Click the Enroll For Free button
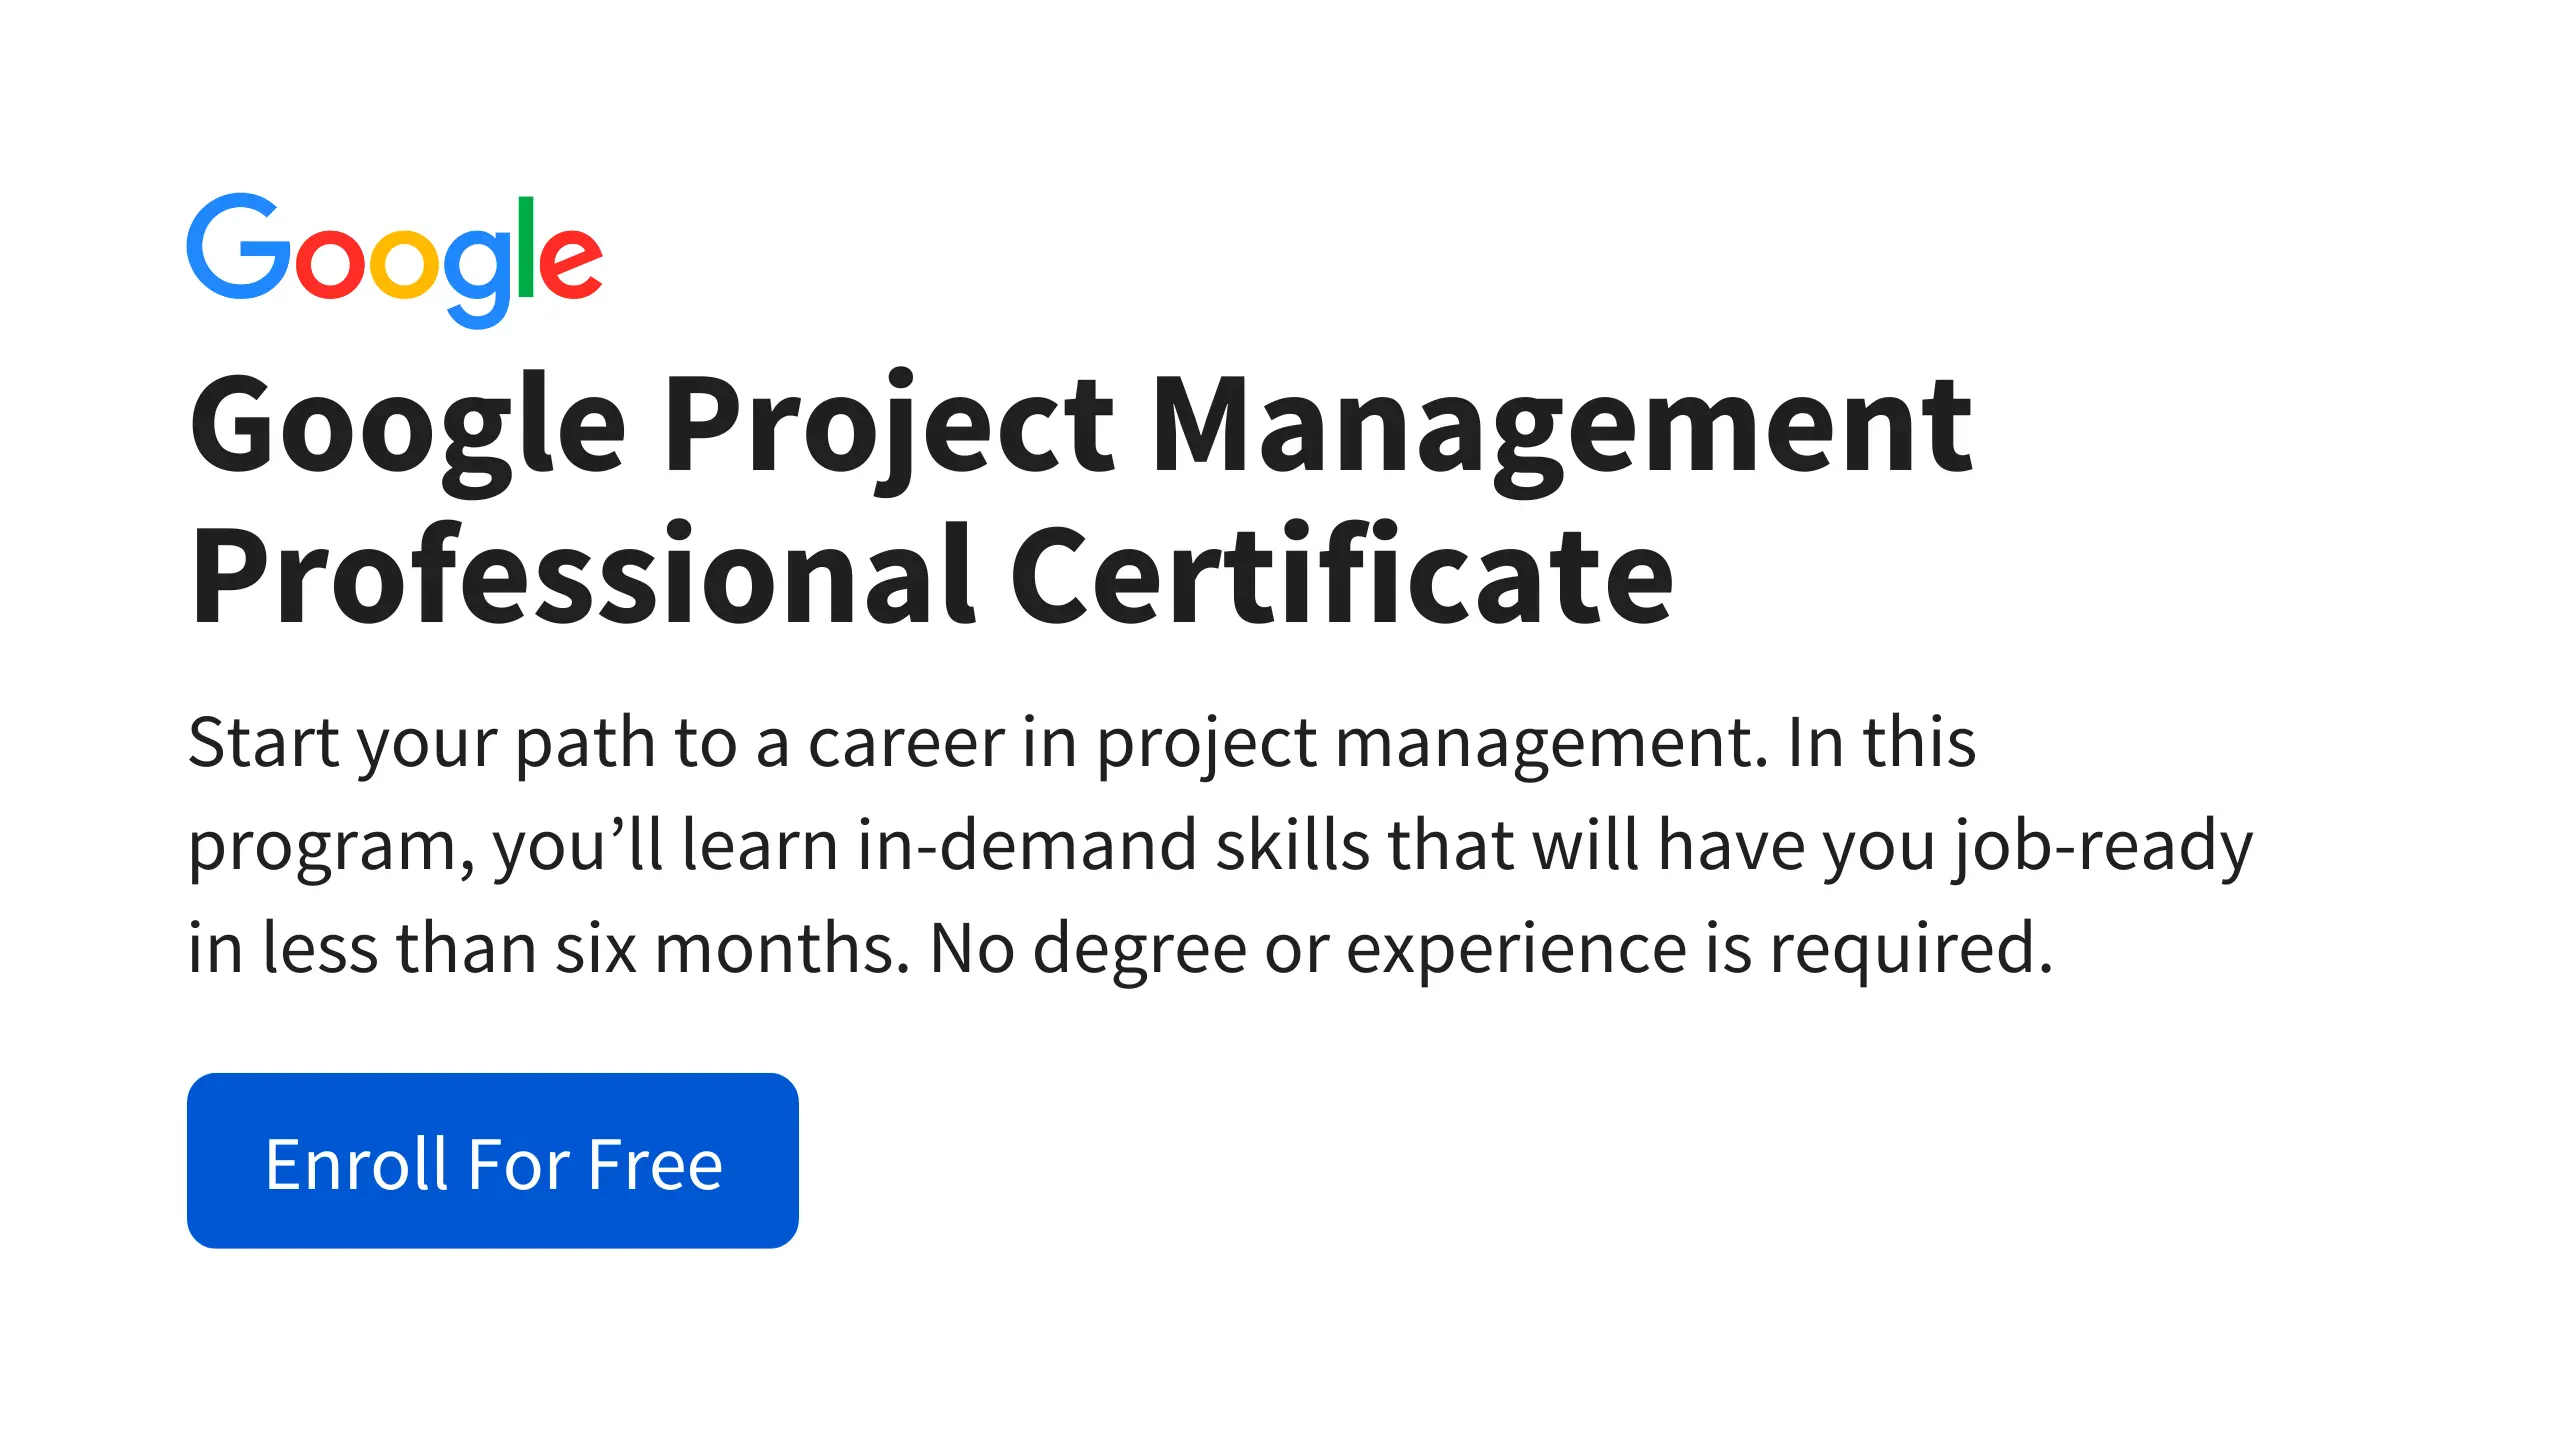Screen dimensions: 2560x1440 pos(492,1161)
